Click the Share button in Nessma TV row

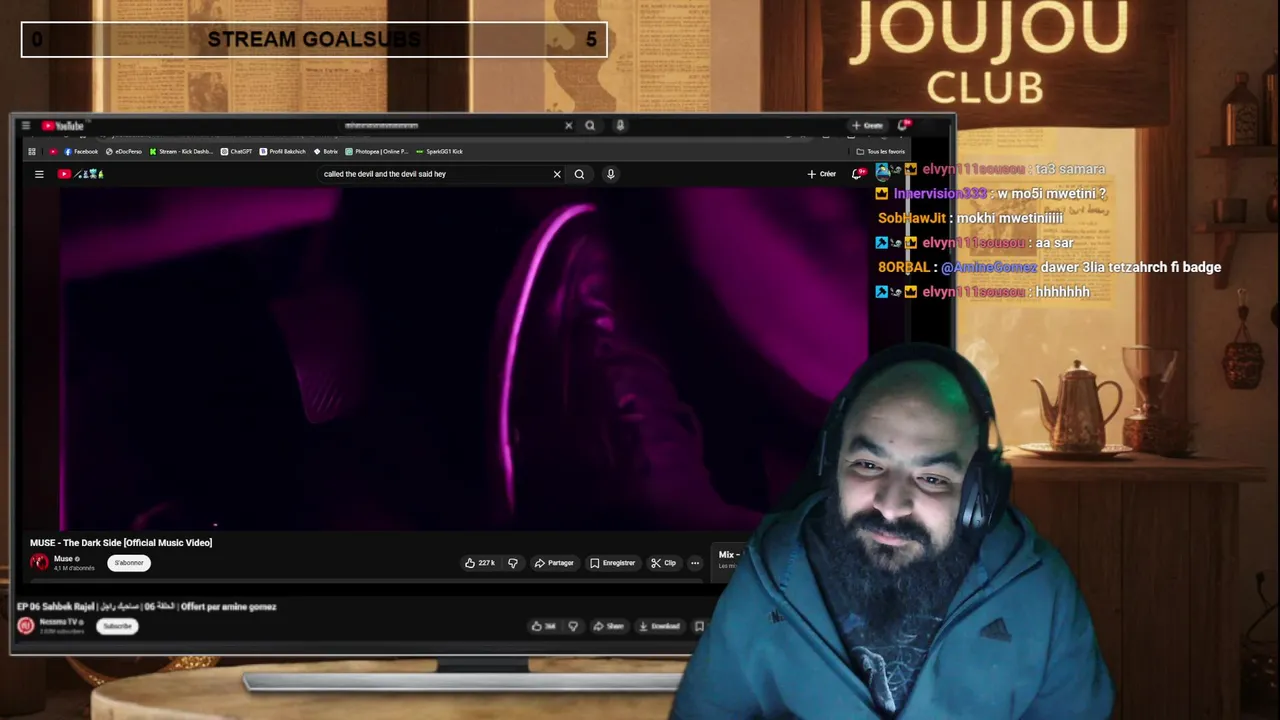pyautogui.click(x=608, y=626)
